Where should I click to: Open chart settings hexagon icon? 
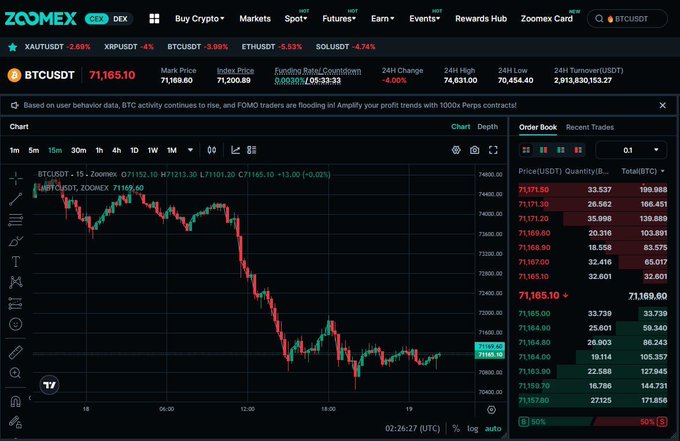(455, 150)
